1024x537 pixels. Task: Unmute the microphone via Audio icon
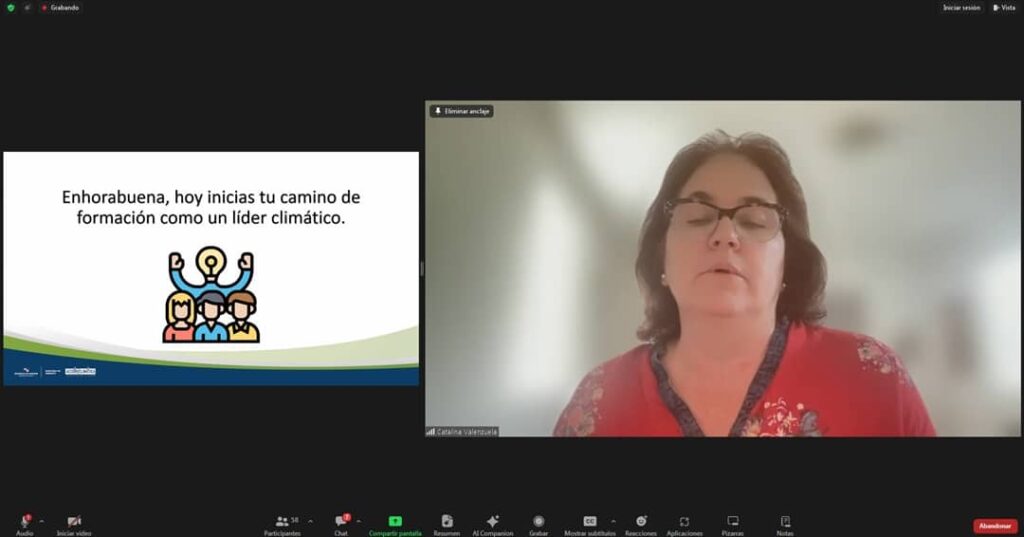pos(25,524)
